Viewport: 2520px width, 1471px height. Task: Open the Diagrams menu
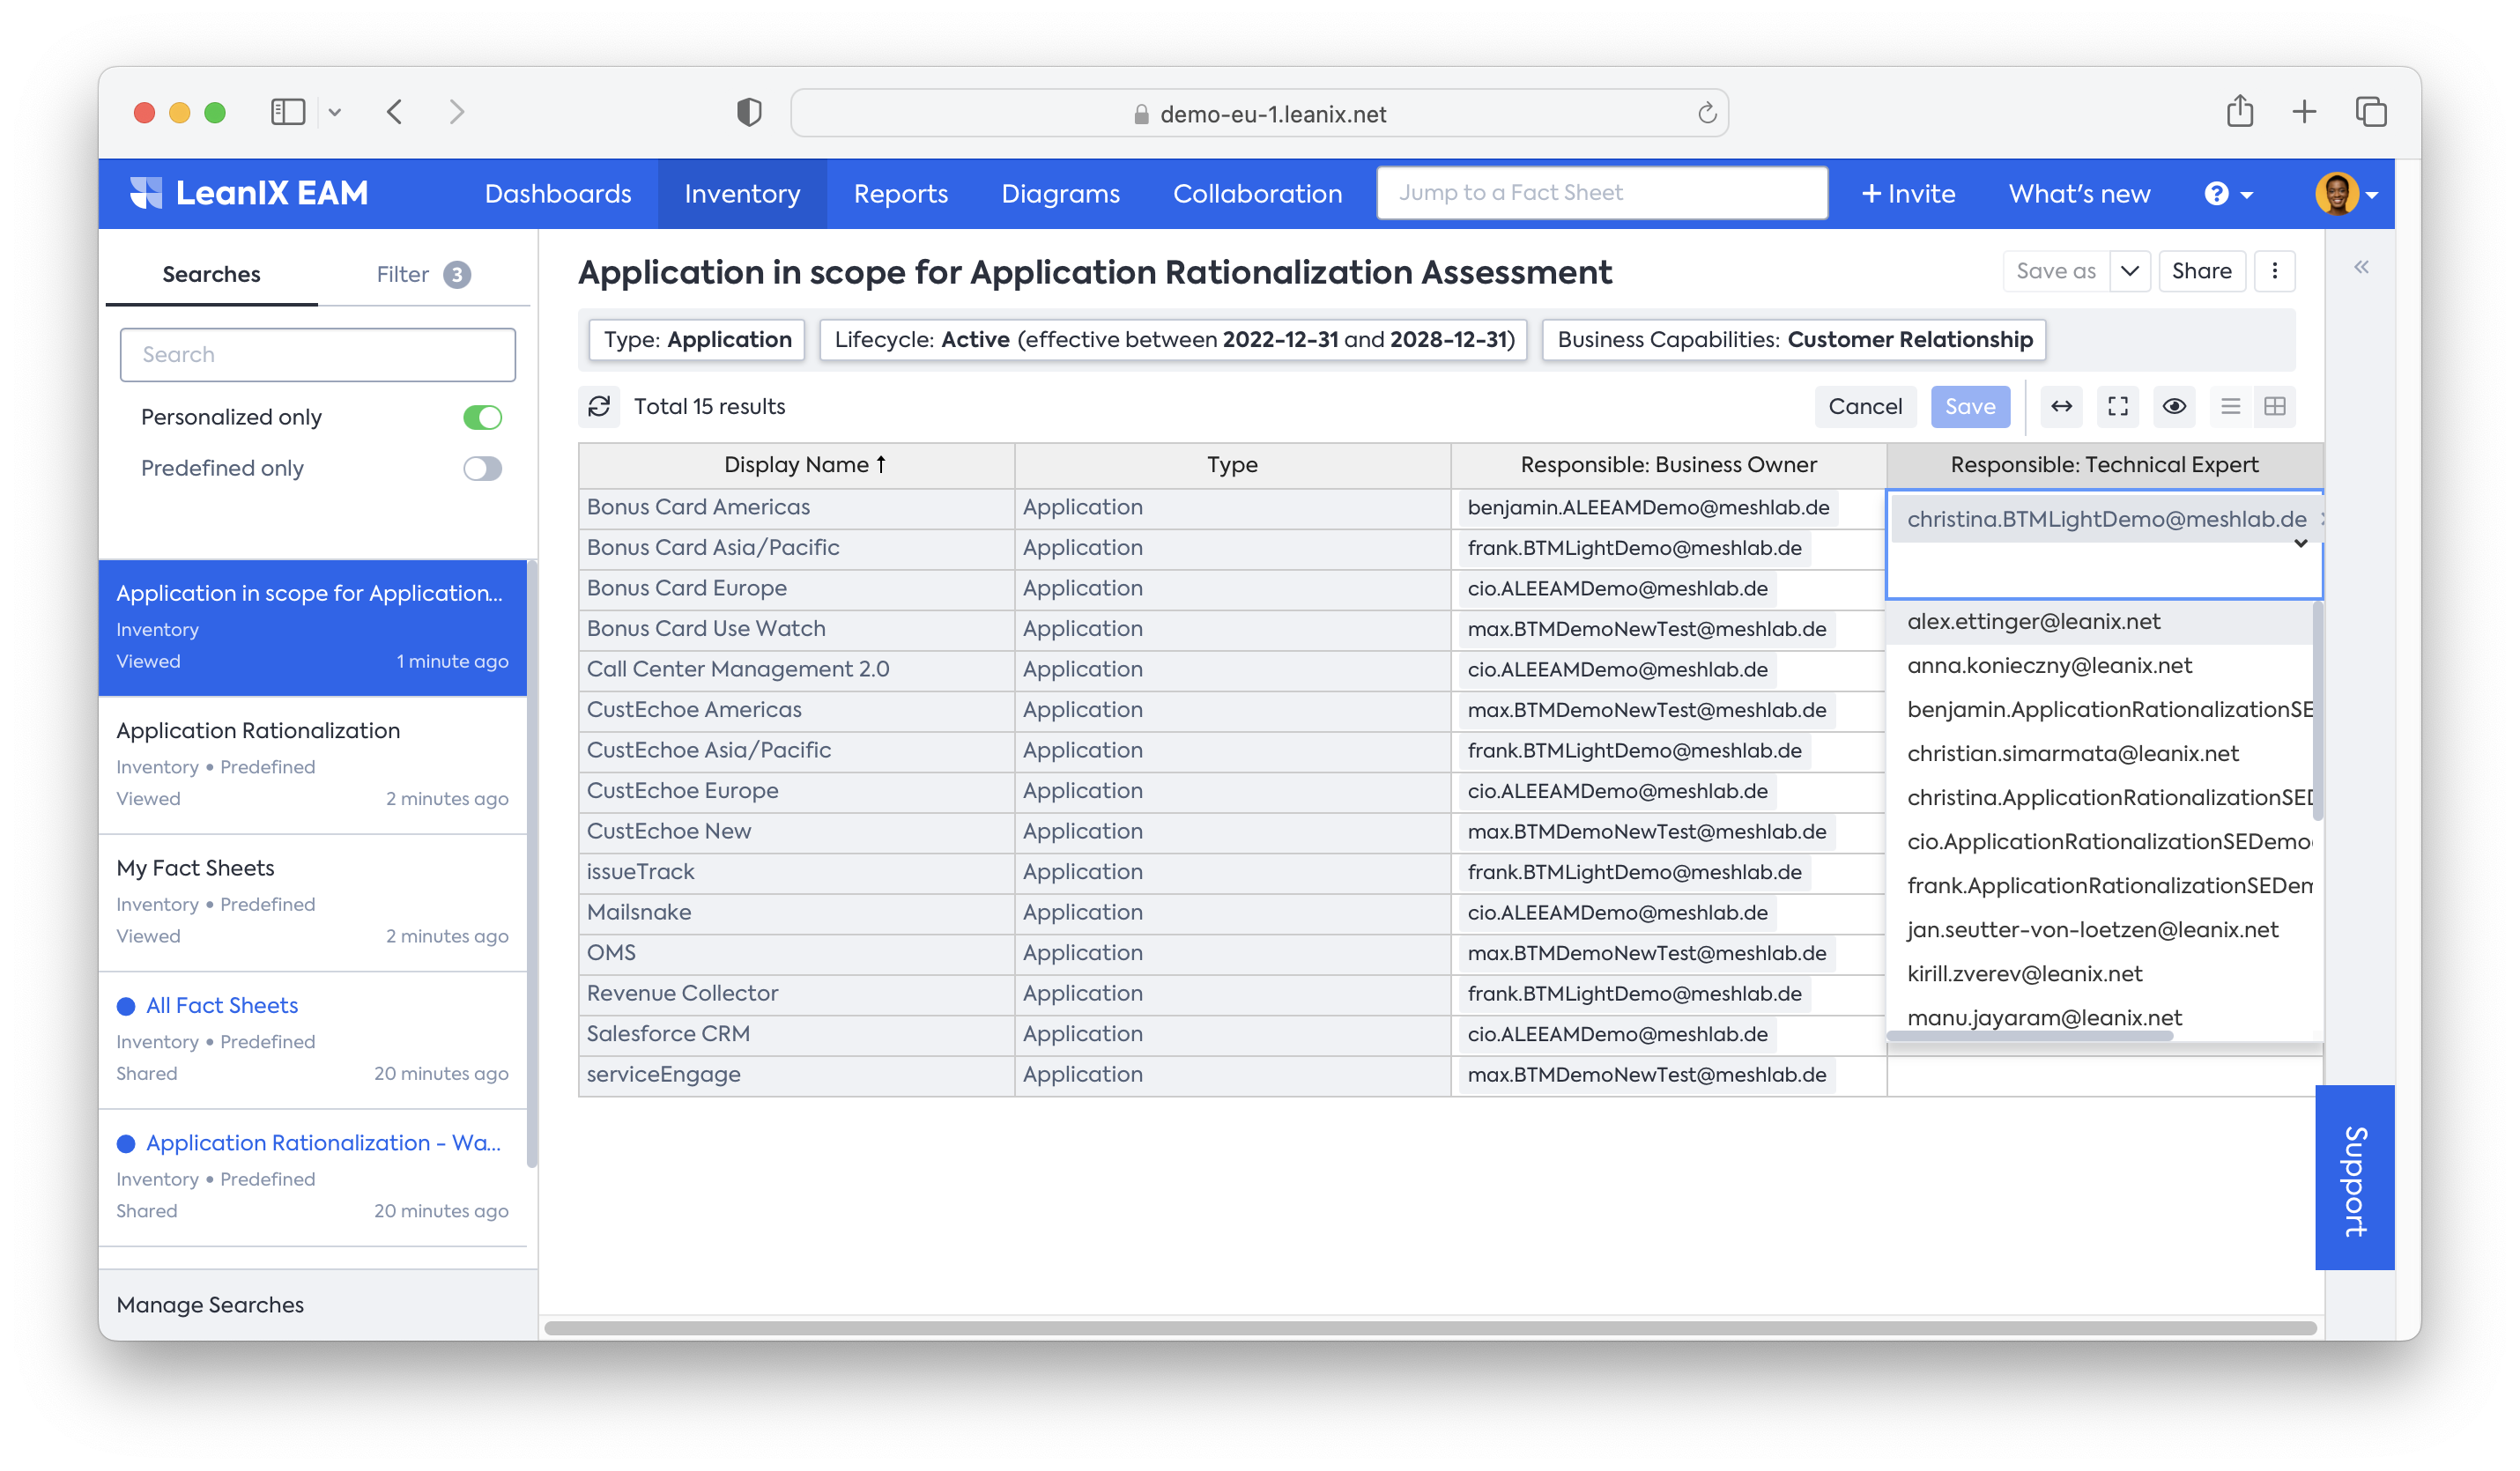[x=1060, y=193]
